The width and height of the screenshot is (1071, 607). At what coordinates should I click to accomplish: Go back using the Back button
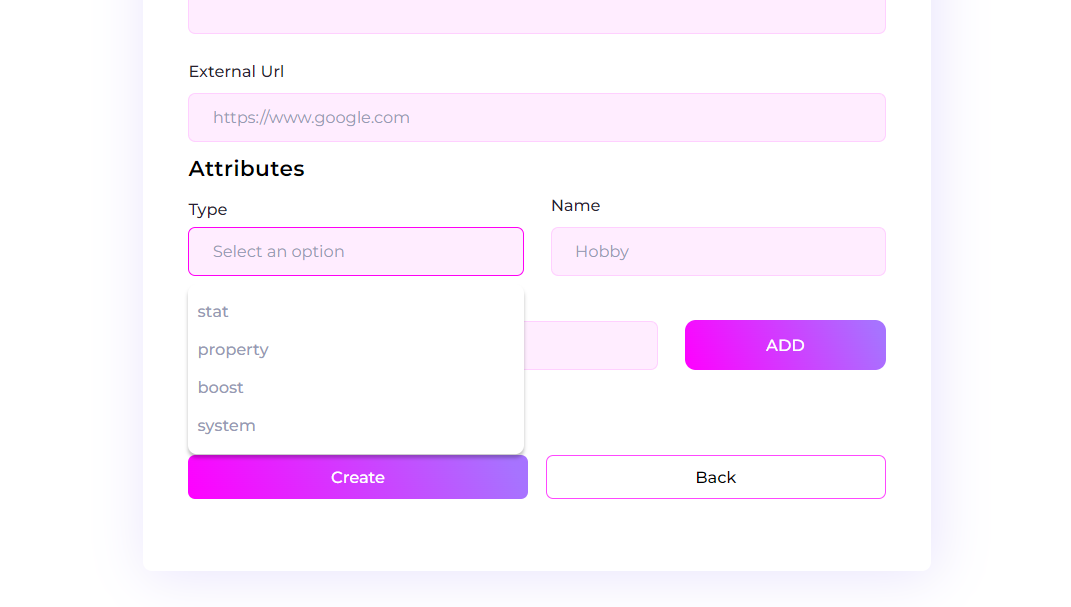click(715, 478)
